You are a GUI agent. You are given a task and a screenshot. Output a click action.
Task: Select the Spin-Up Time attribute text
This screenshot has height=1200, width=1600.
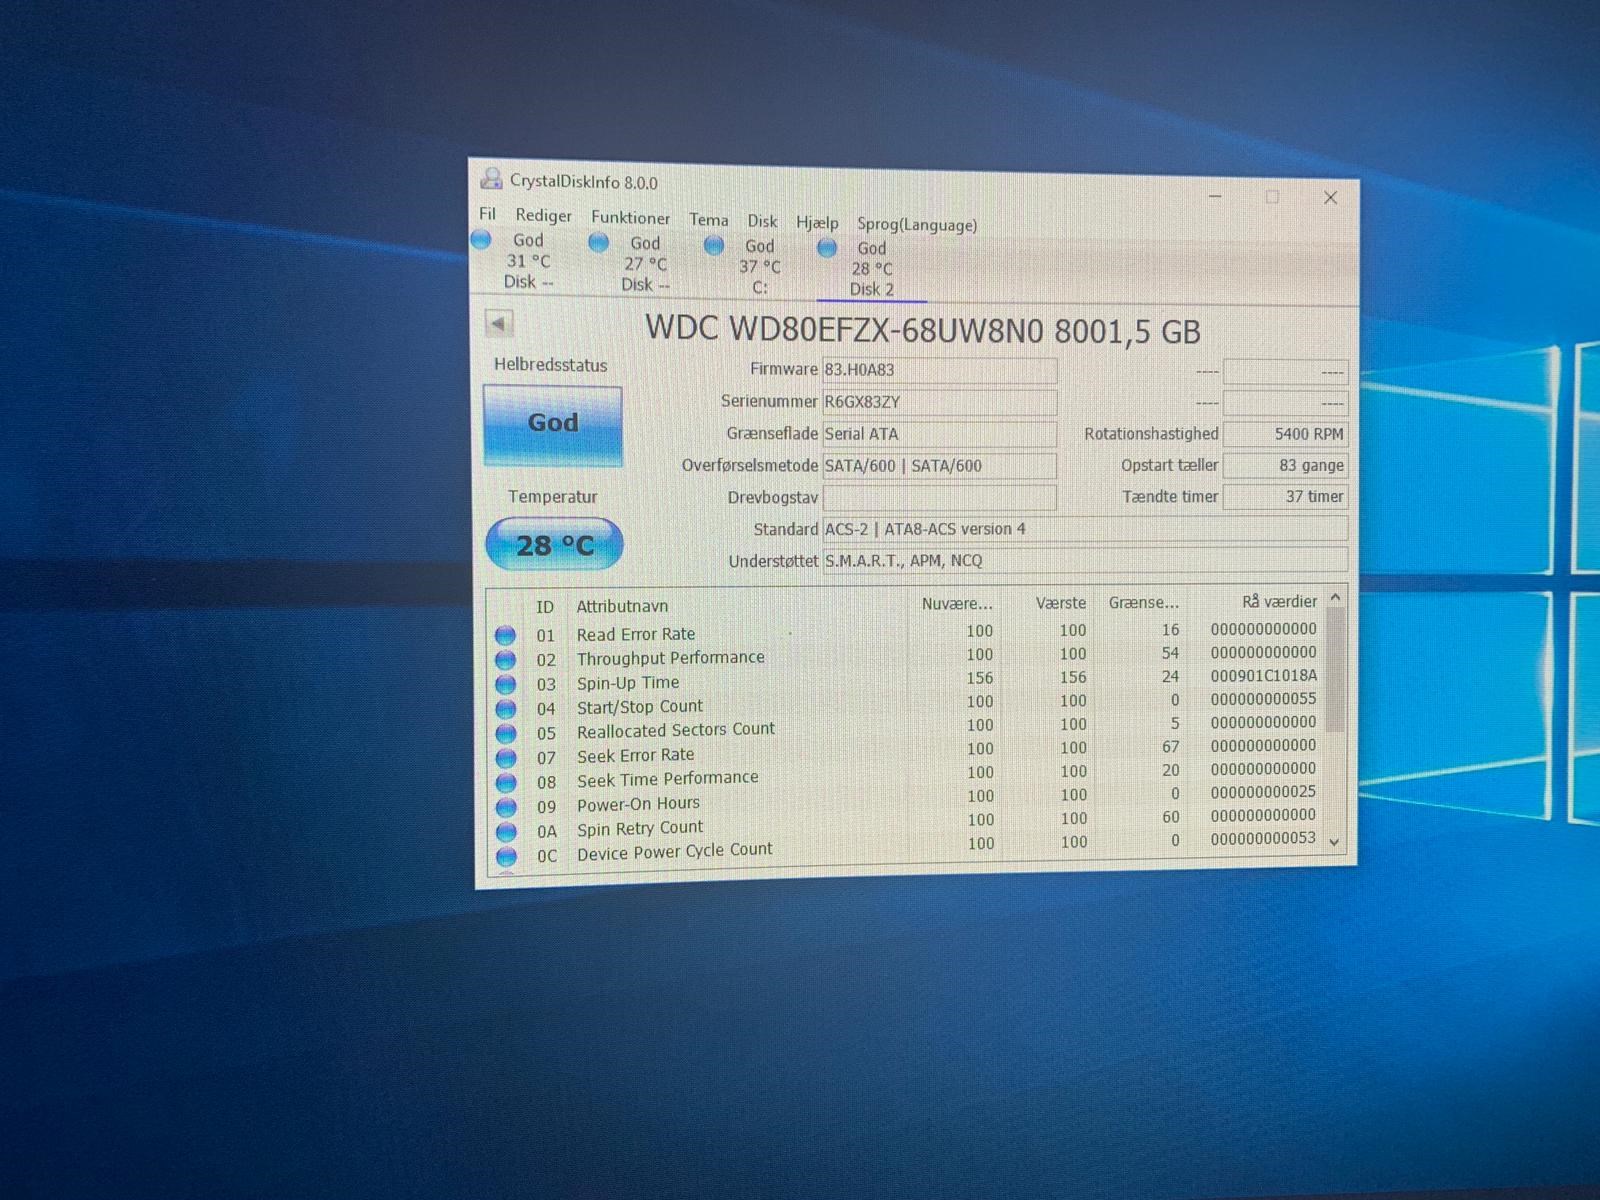click(627, 683)
